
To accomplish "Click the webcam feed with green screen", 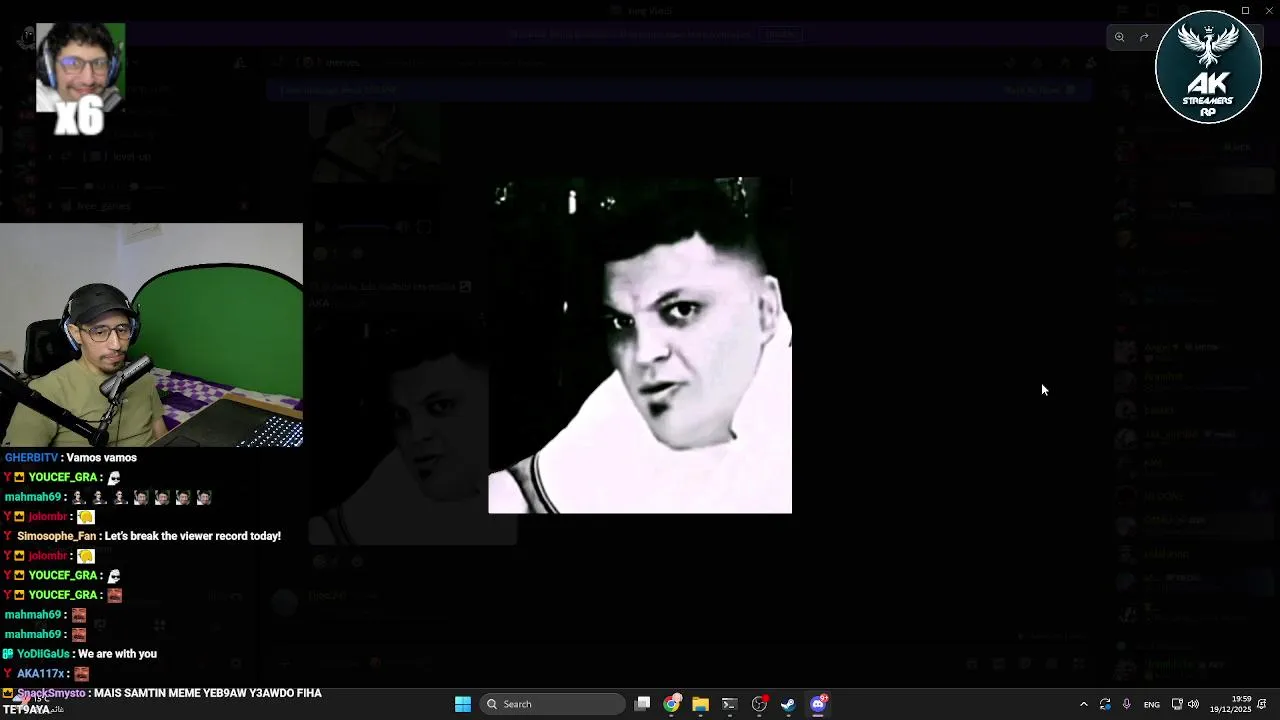I will click(151, 335).
